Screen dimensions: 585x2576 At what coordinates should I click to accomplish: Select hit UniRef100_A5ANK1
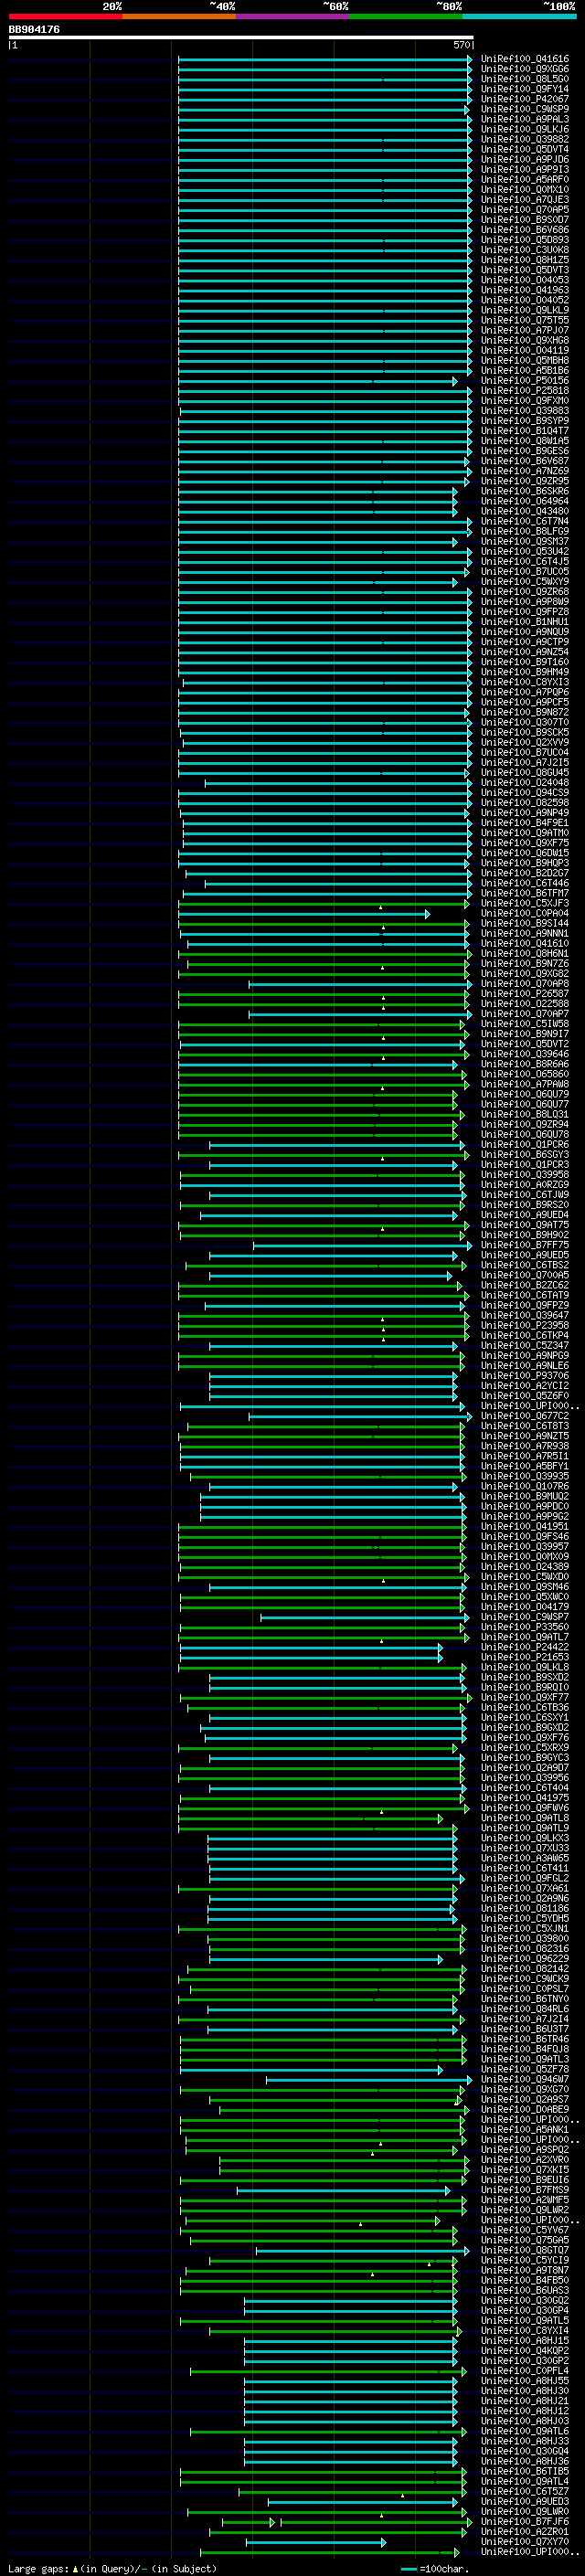(x=525, y=2130)
